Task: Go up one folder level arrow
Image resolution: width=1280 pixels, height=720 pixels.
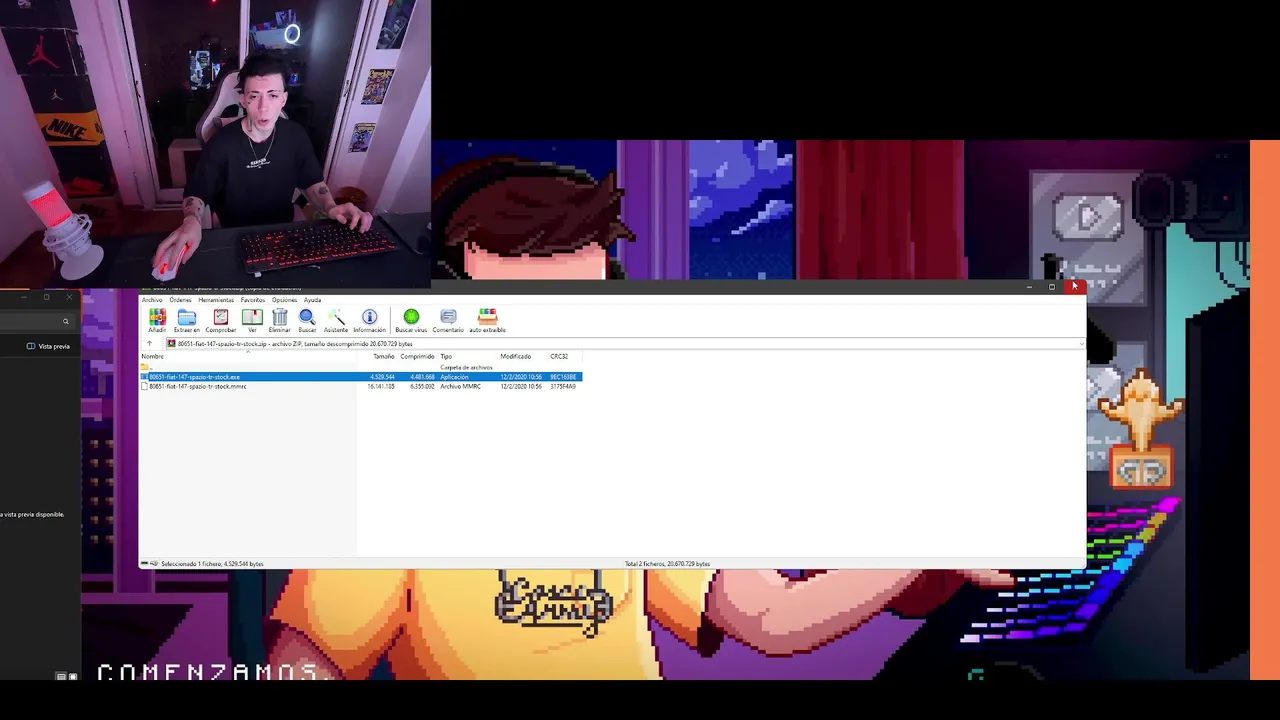Action: (x=149, y=344)
